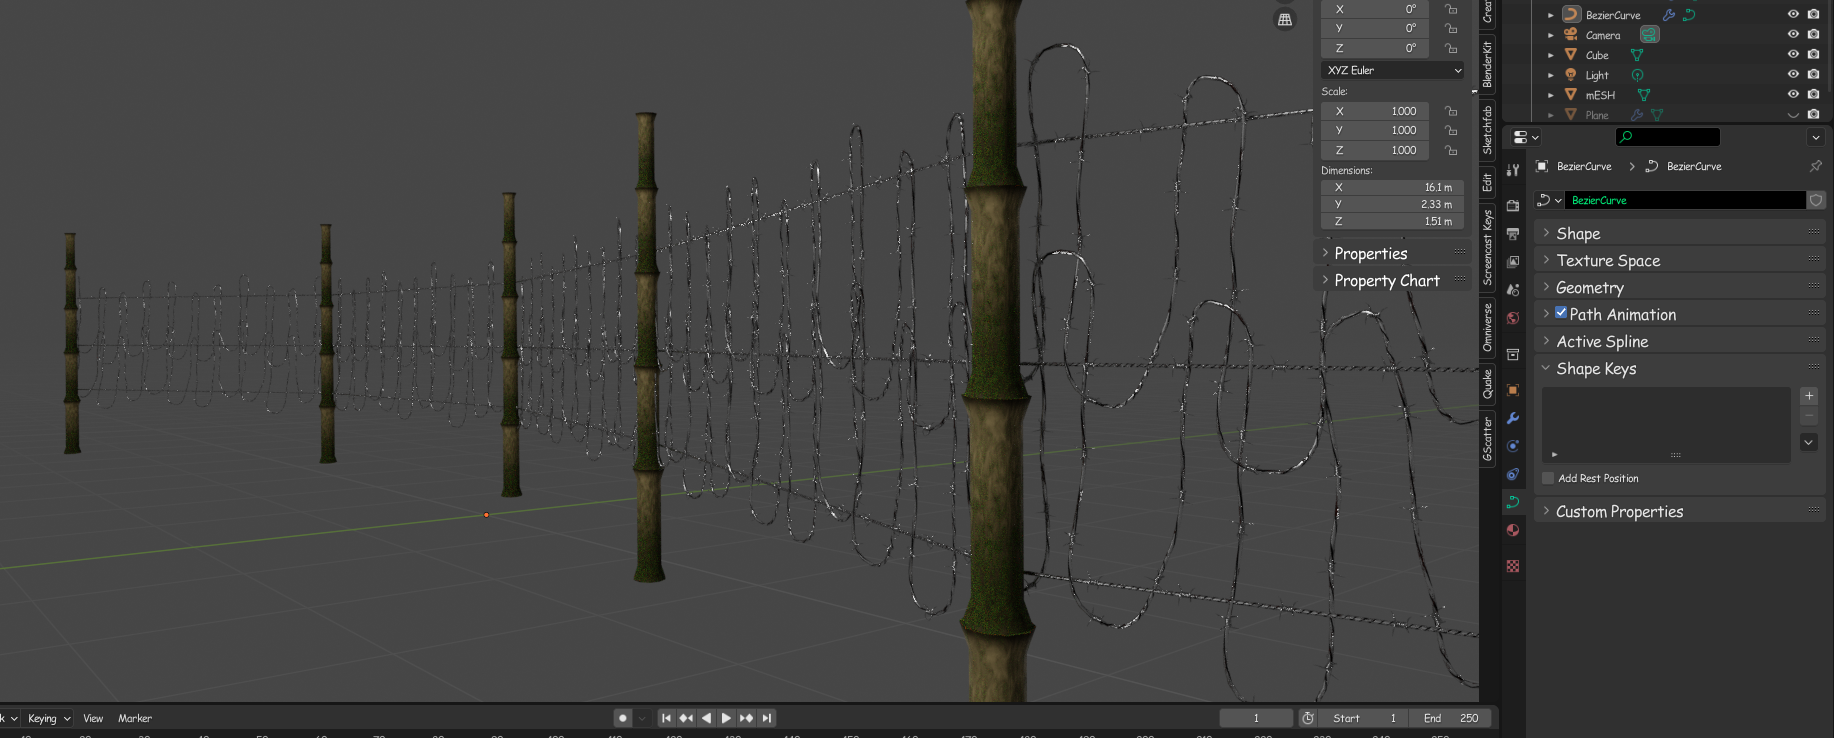This screenshot has width=1834, height=738.
Task: Click the pin icon in properties header
Action: pyautogui.click(x=1815, y=166)
